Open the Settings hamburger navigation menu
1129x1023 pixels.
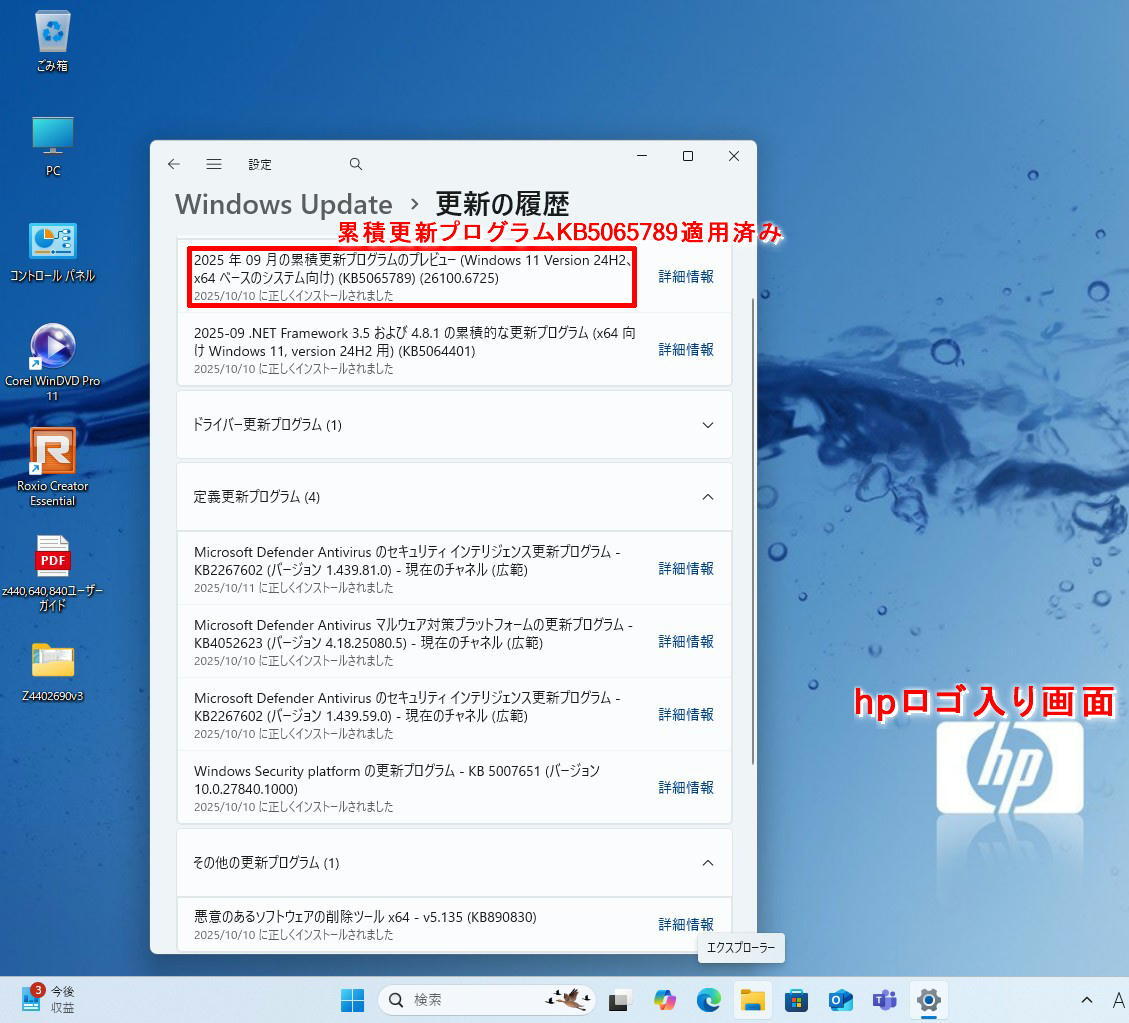tap(214, 164)
